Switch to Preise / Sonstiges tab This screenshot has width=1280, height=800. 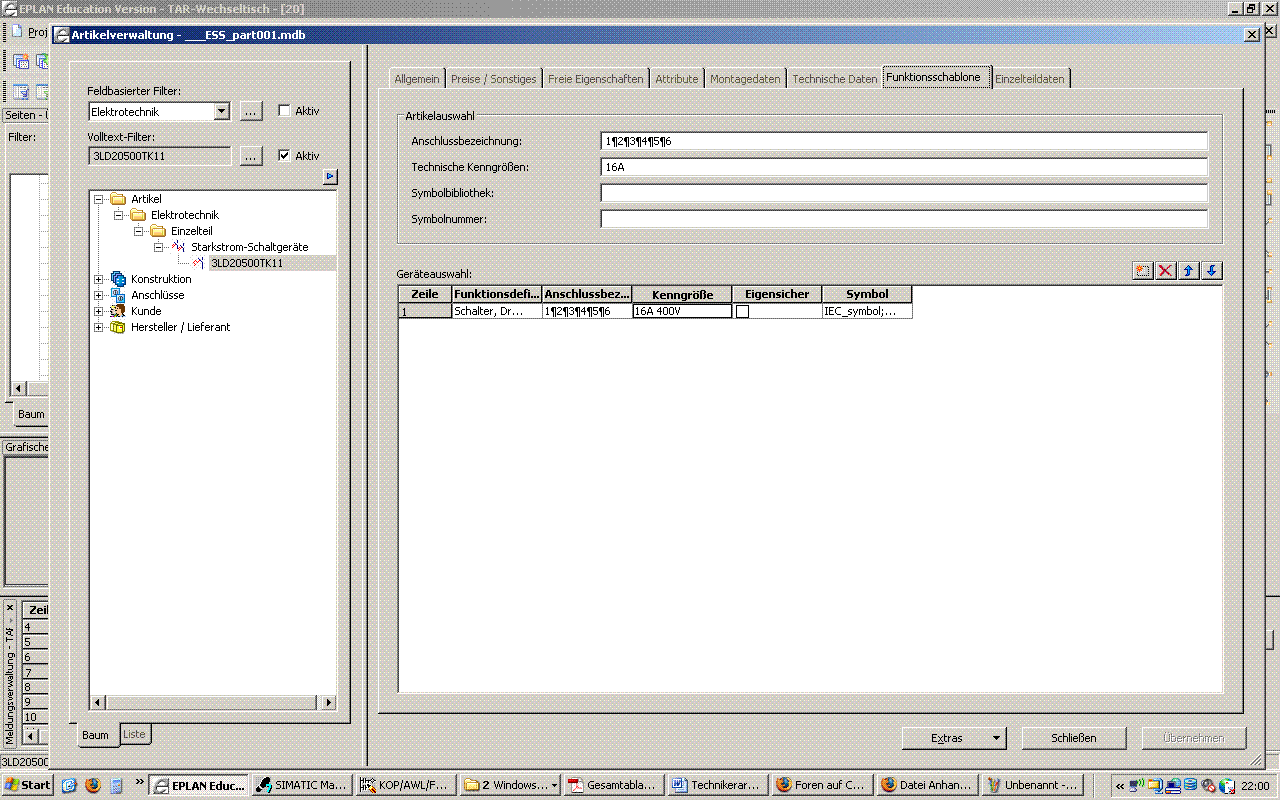tap(493, 79)
